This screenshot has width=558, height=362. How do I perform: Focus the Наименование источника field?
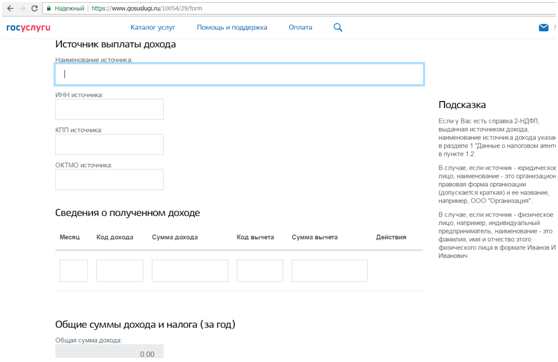[x=239, y=74]
